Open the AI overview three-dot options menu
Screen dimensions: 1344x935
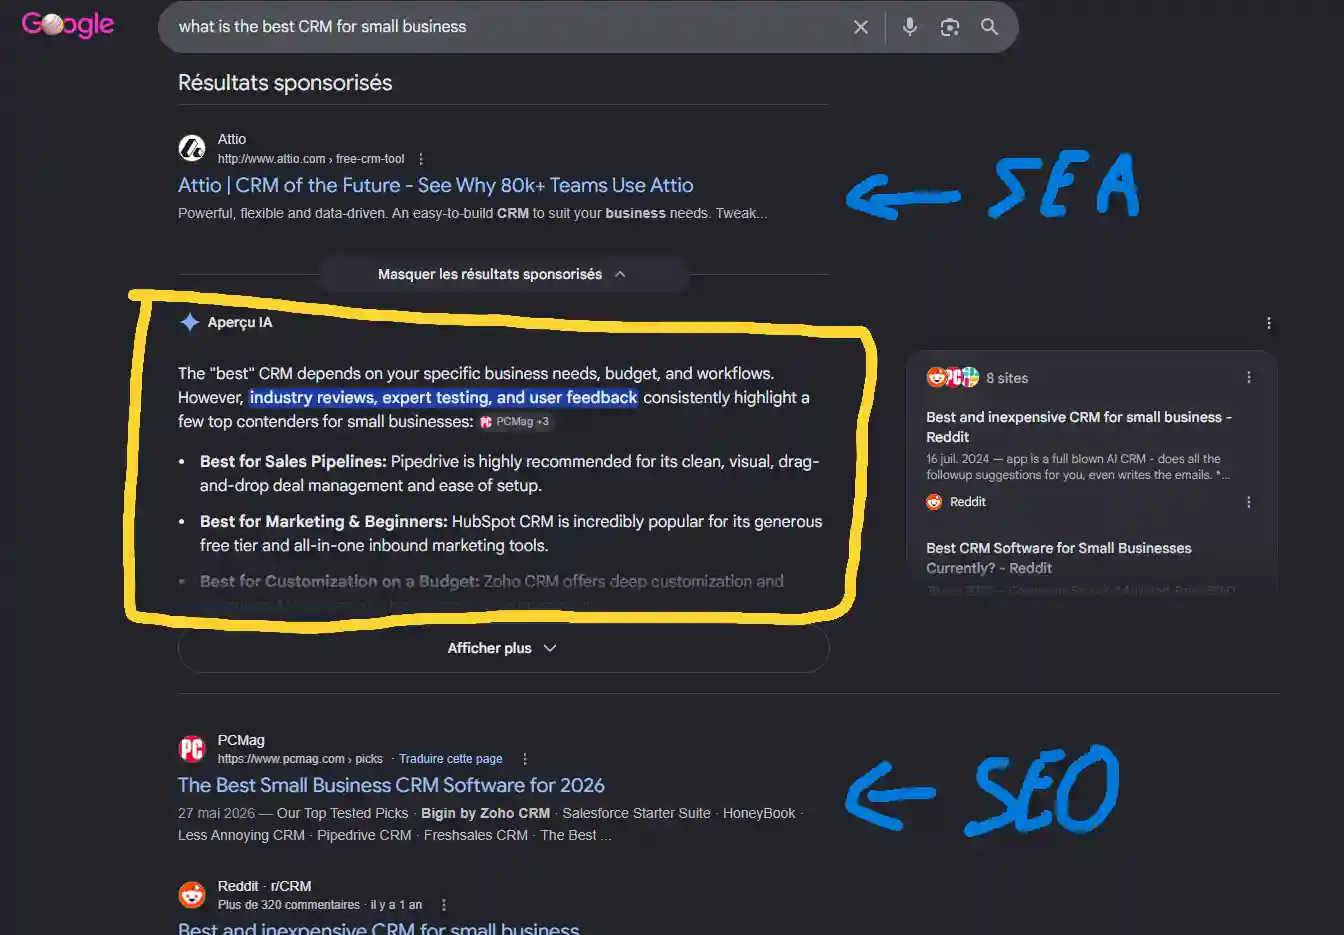click(x=1269, y=323)
